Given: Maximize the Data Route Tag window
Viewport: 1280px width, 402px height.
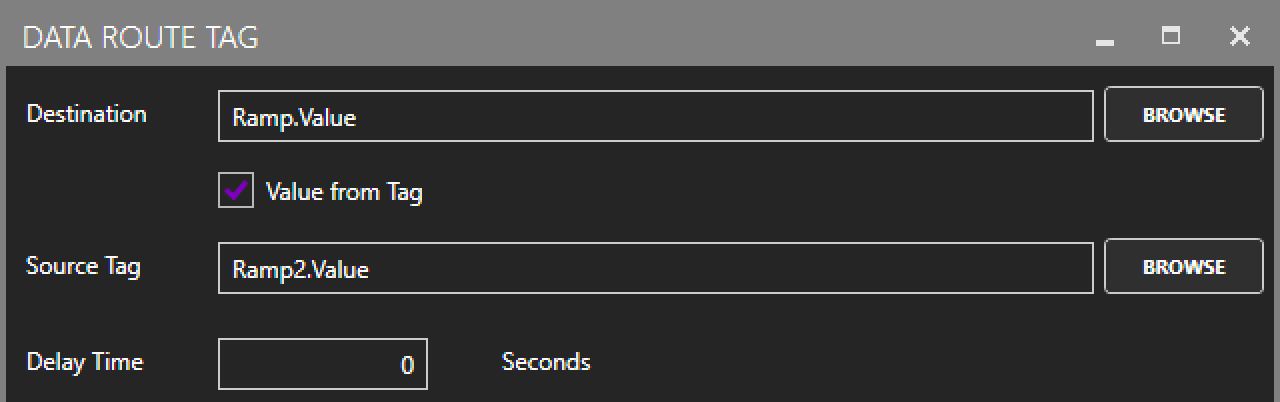Looking at the screenshot, I should click(x=1171, y=37).
